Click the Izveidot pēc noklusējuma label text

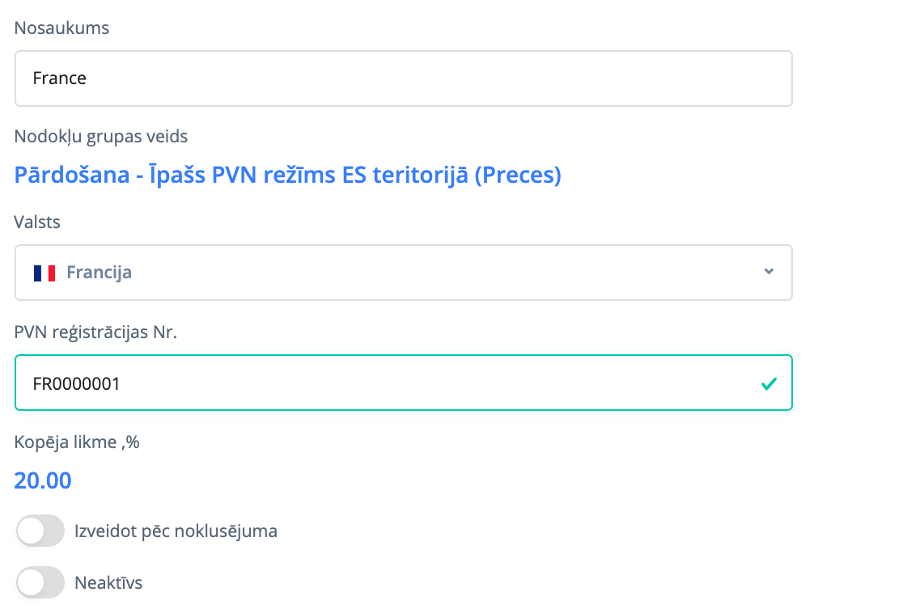pos(176,531)
